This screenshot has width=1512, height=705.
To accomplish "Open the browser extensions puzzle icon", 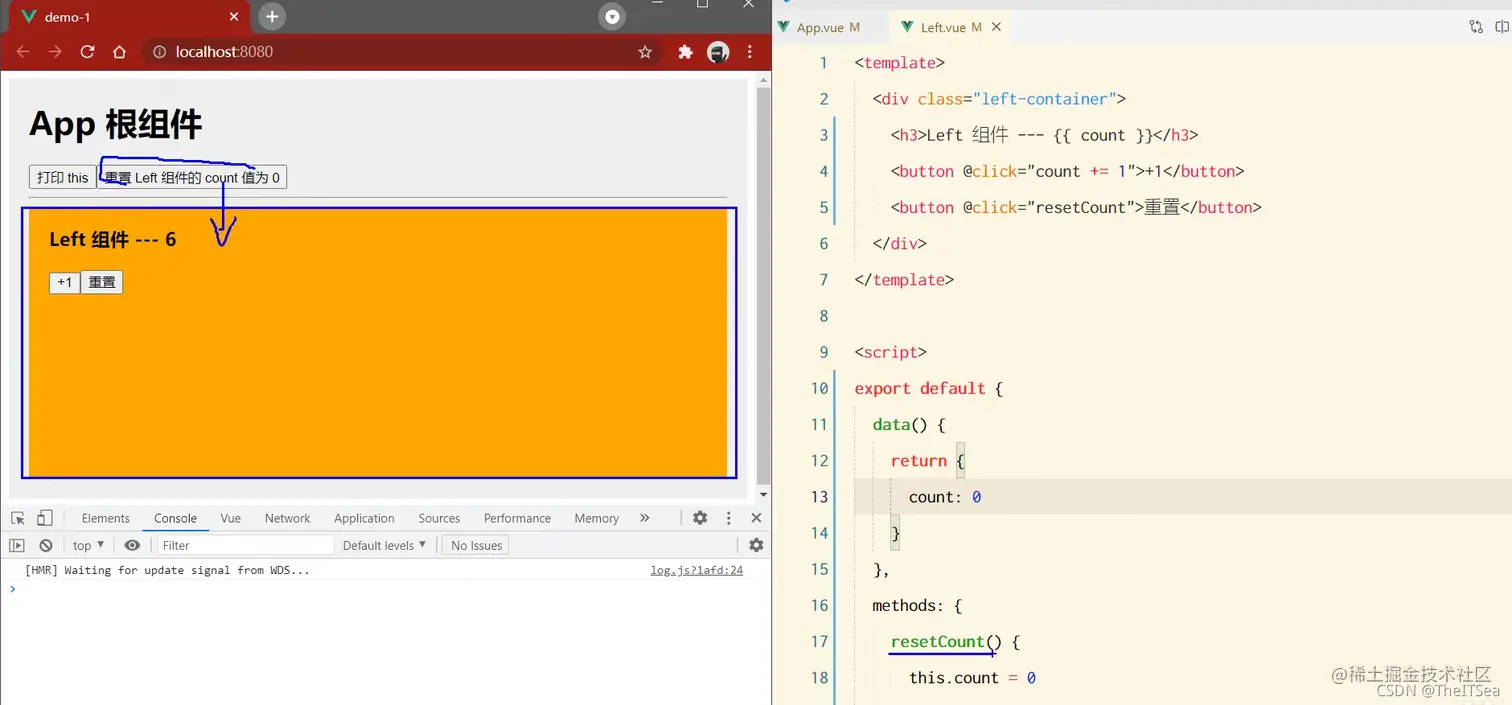I will [685, 52].
